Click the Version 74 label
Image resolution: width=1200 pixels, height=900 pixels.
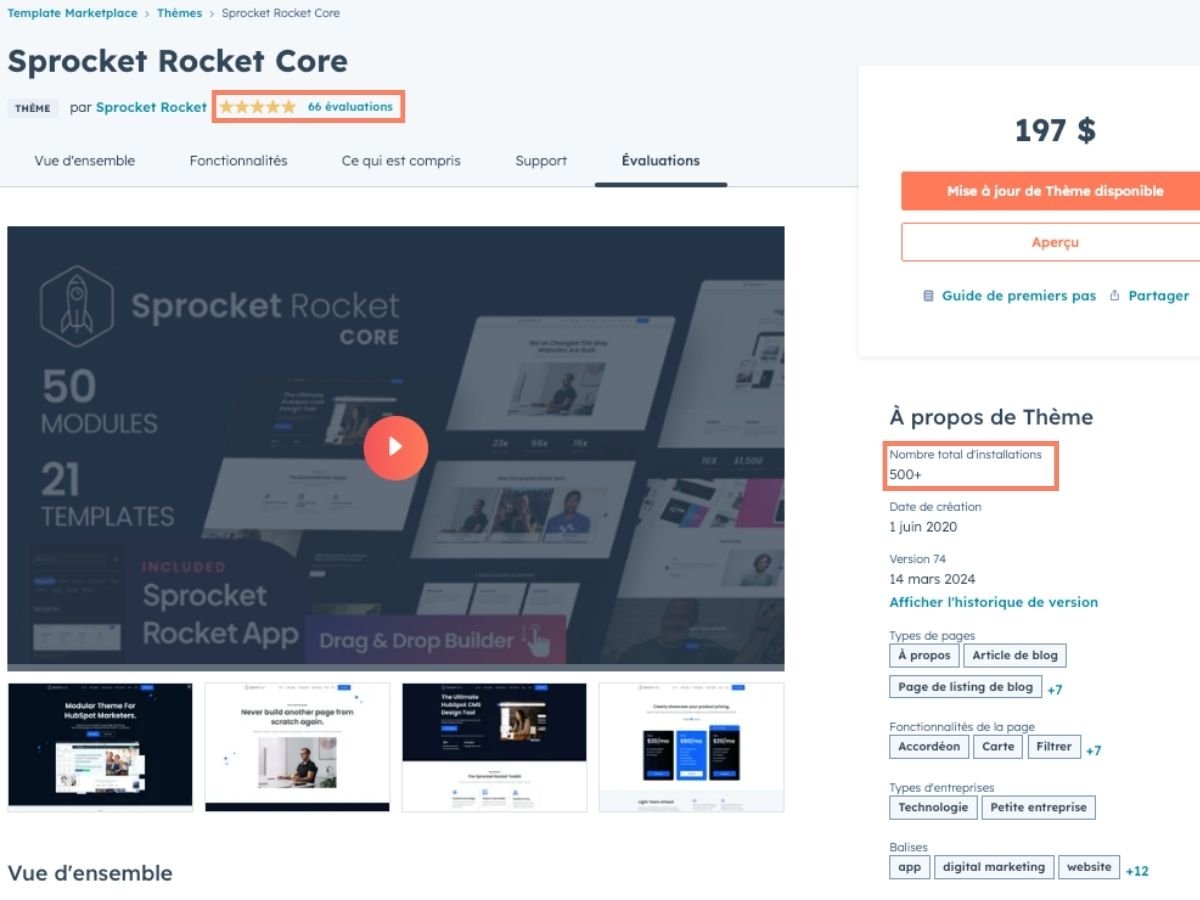(917, 559)
